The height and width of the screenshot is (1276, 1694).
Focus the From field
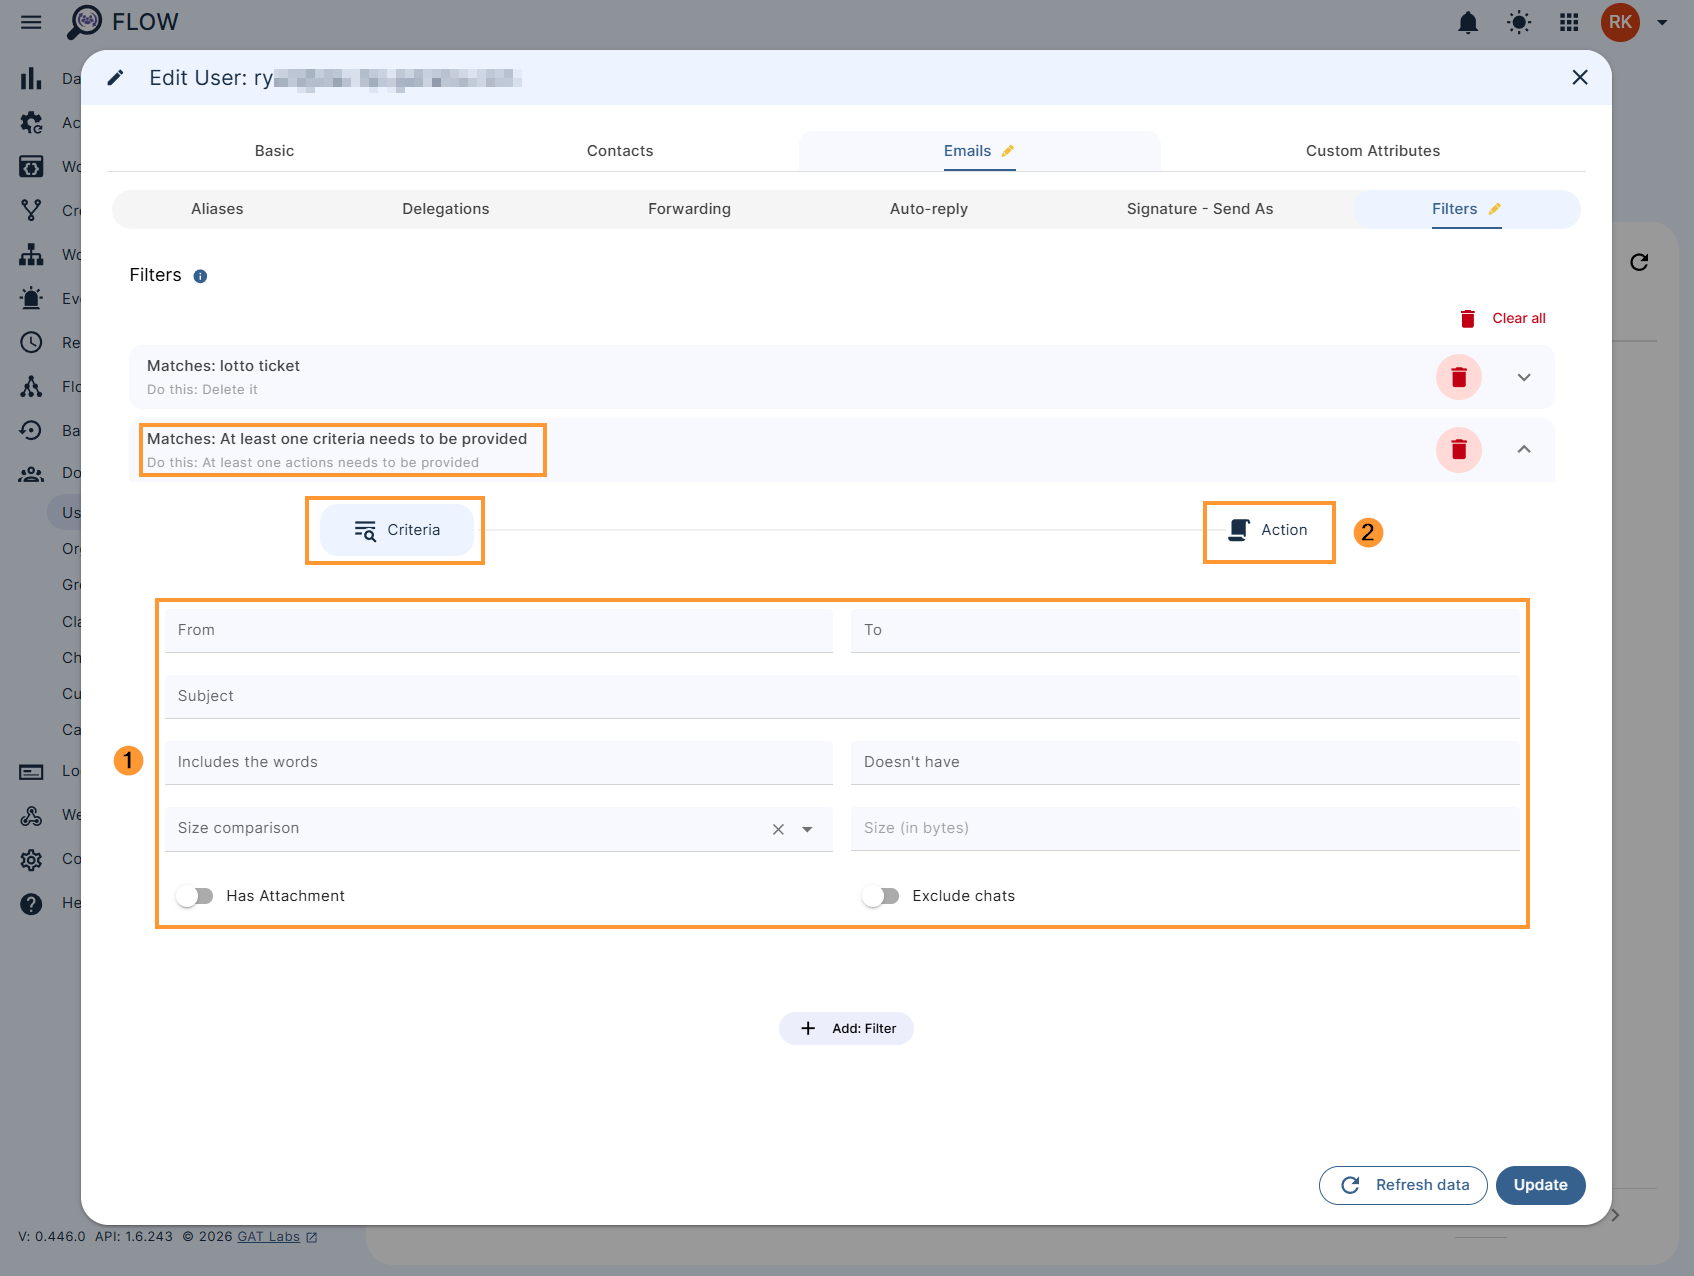tap(499, 630)
